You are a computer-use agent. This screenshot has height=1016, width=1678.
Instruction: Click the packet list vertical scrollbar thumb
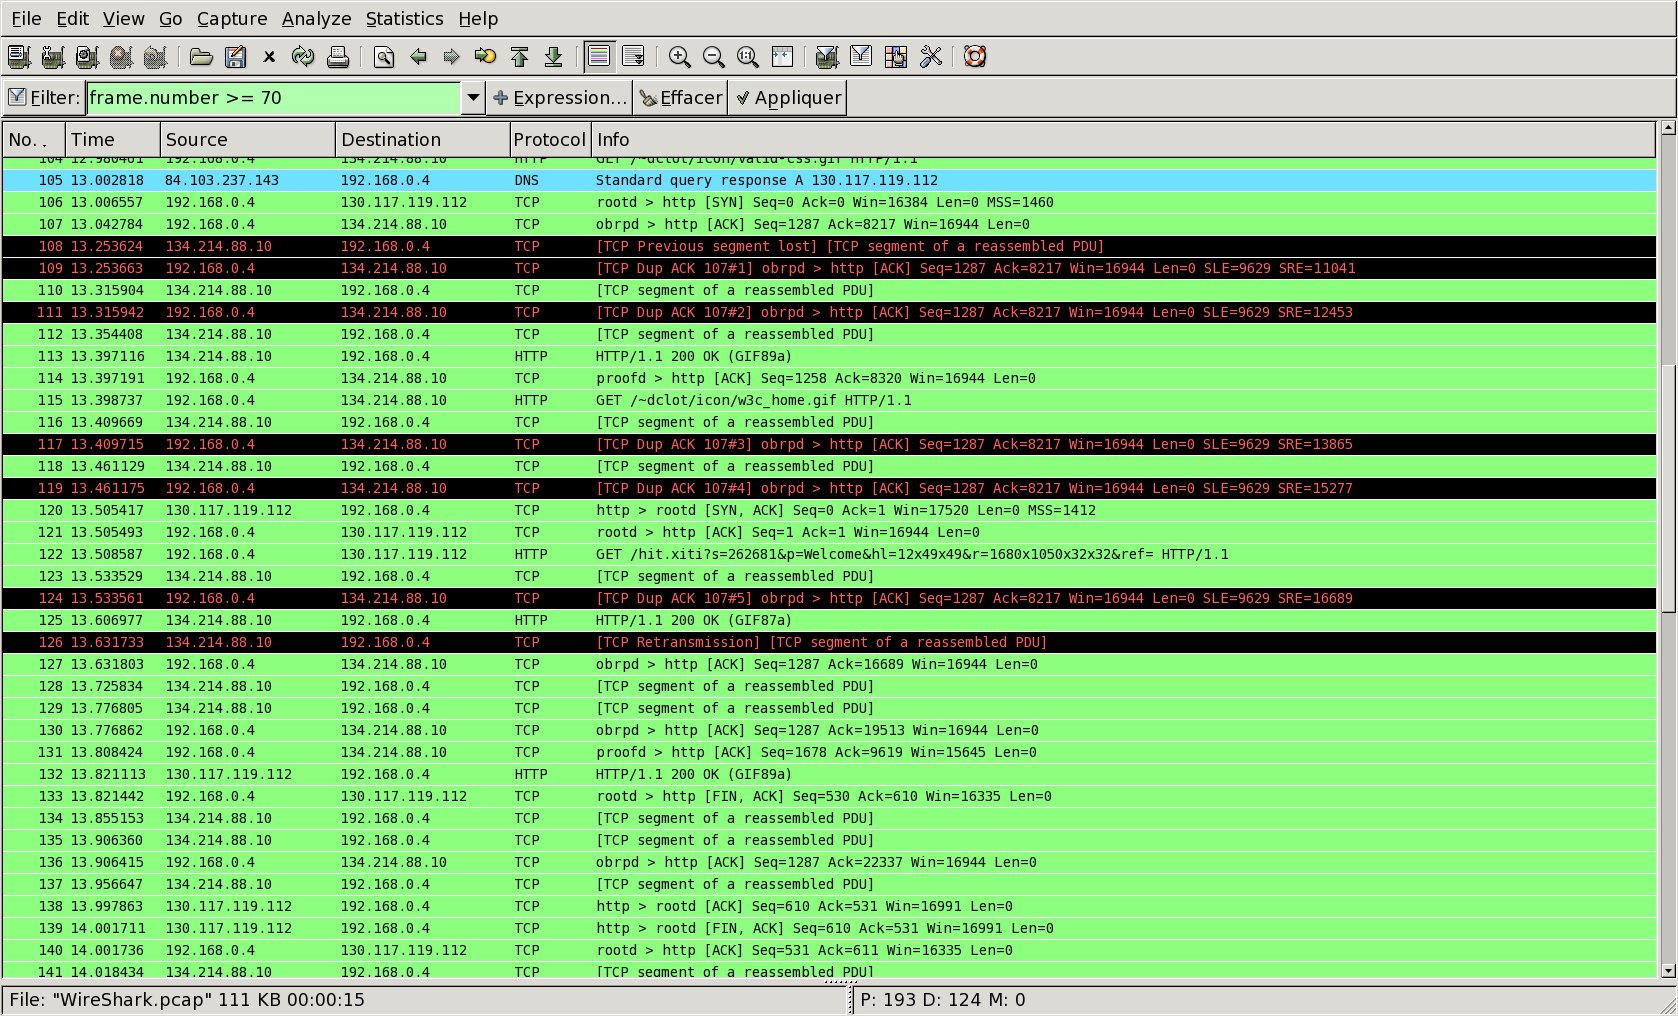pos(1667,488)
